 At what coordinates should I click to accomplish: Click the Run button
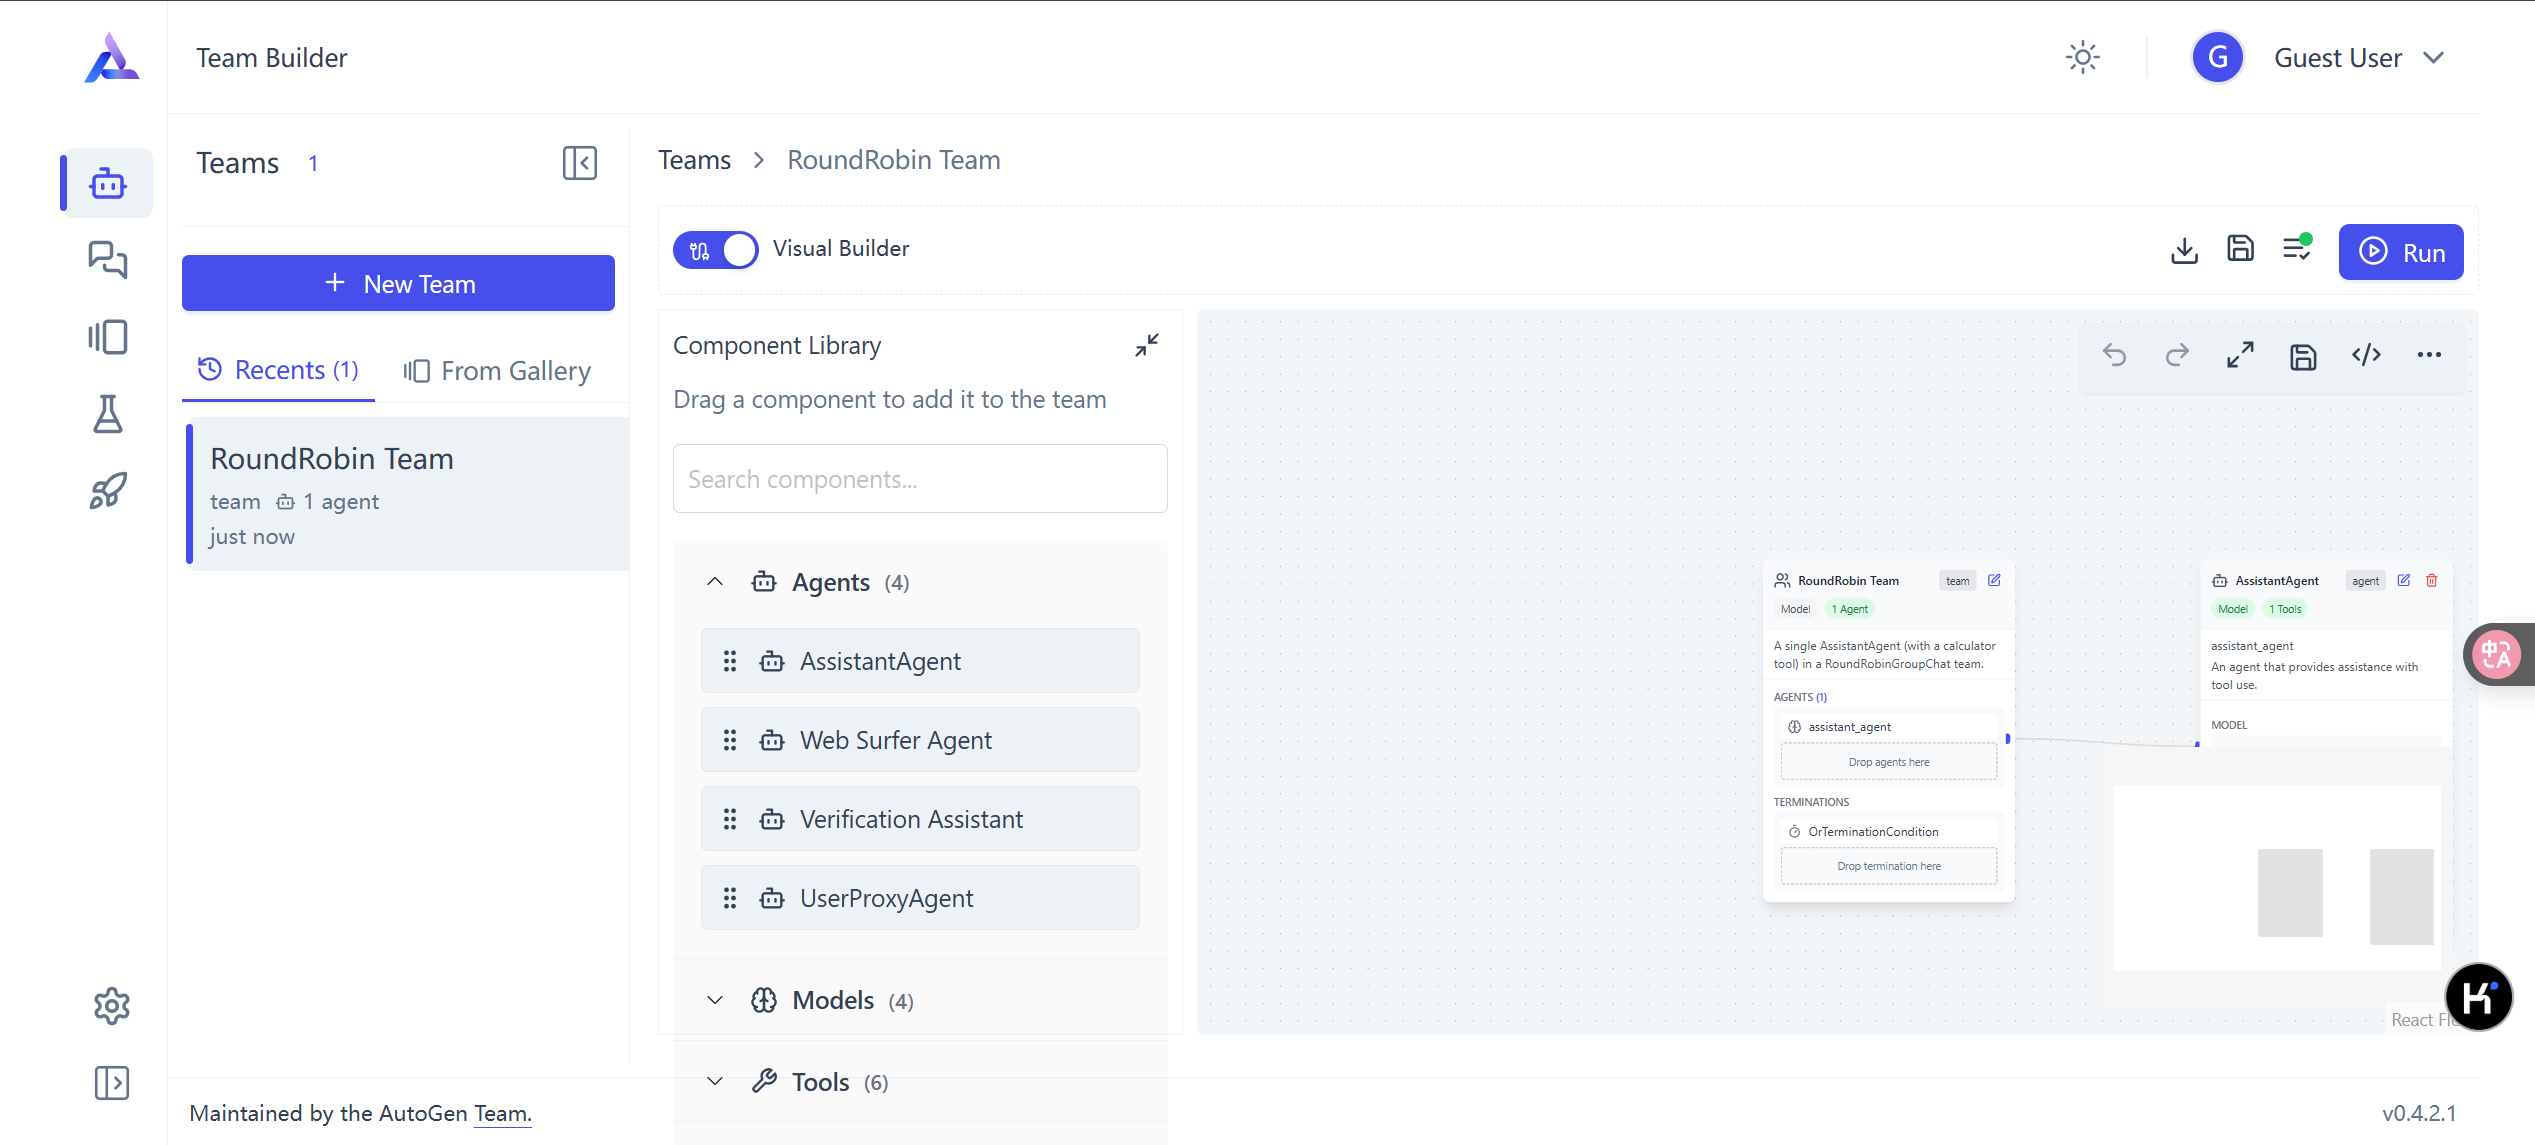[x=2400, y=252]
